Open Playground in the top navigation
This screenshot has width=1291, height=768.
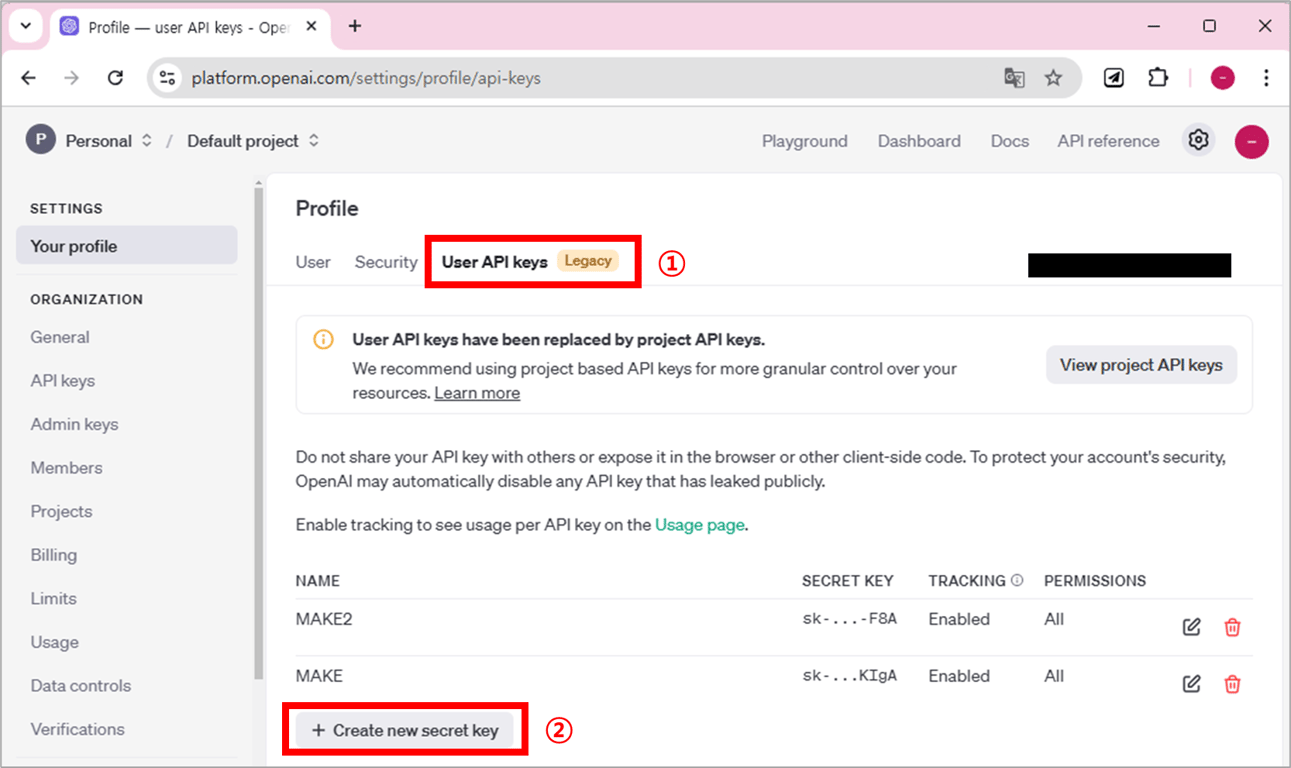805,141
